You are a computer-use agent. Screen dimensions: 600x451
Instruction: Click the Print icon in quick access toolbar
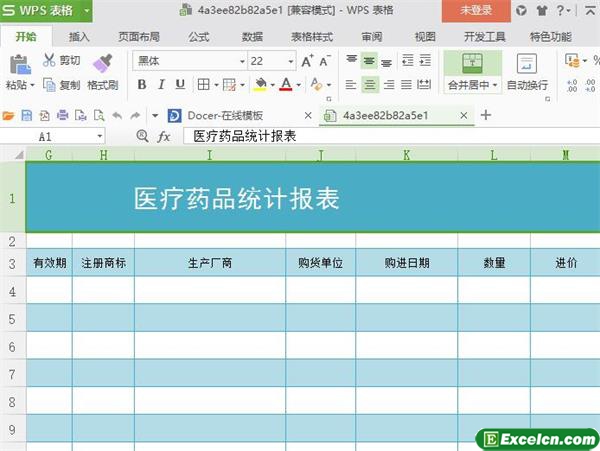pyautogui.click(x=62, y=115)
